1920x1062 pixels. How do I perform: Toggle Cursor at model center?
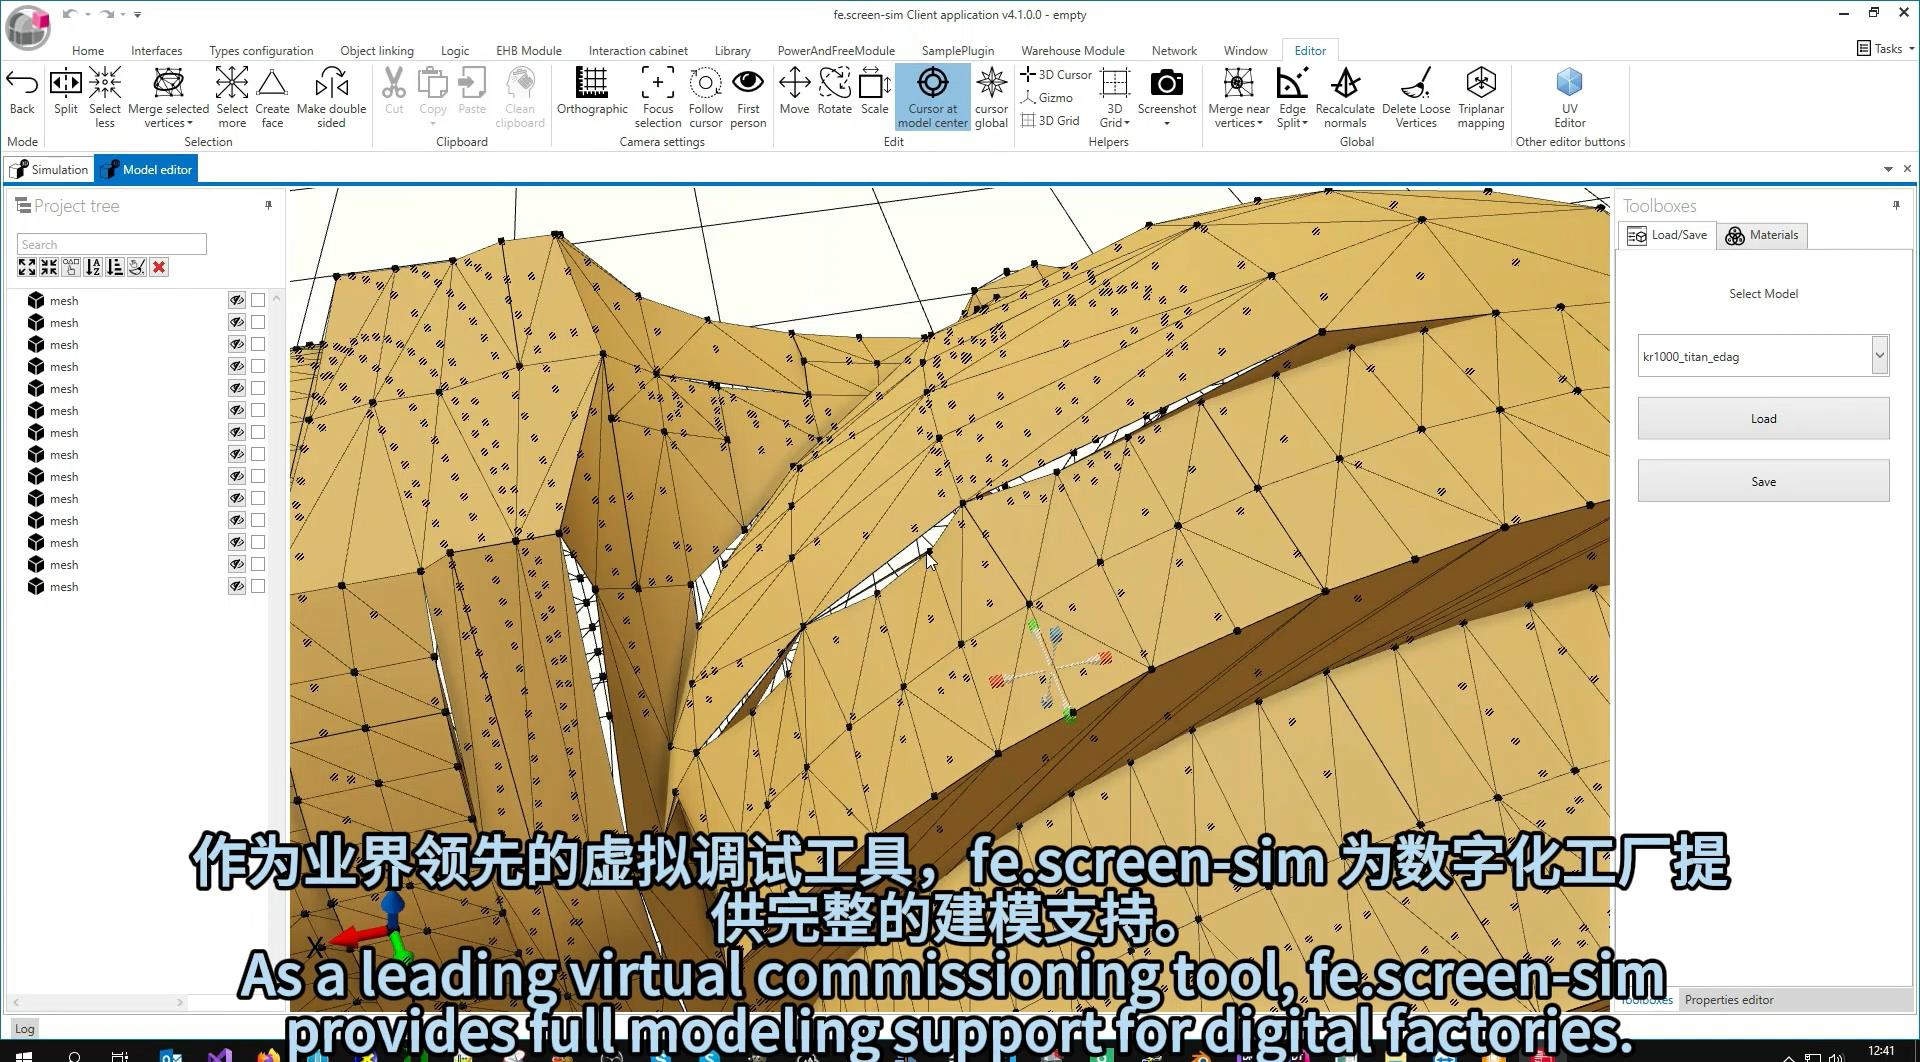(933, 97)
